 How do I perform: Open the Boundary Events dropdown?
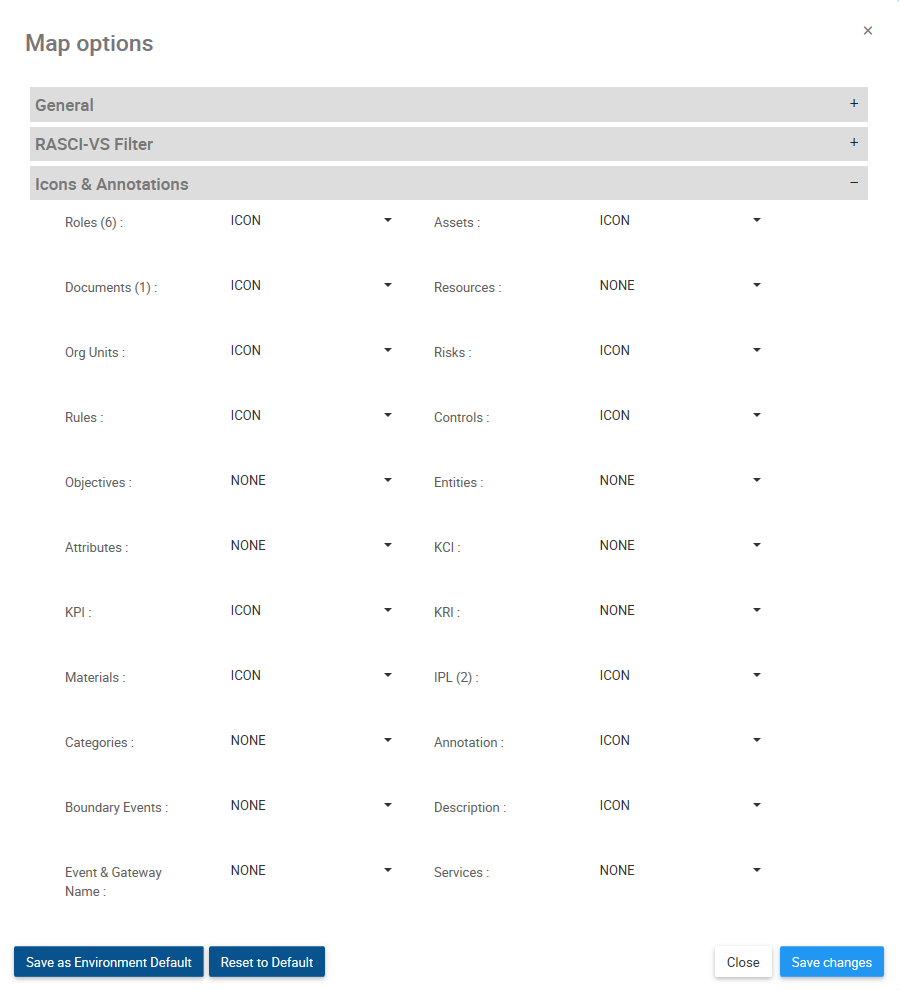[x=311, y=806]
